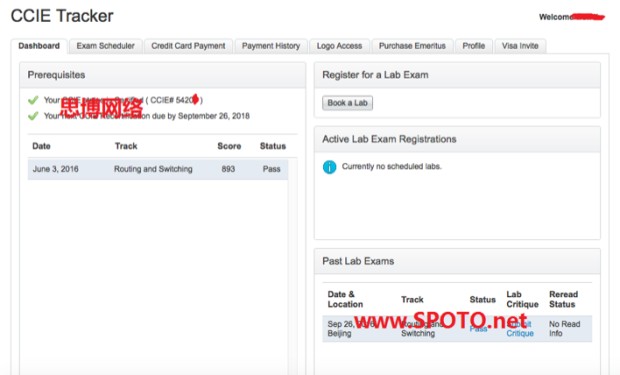This screenshot has width=620, height=375.
Task: Click the green checkmark next to CCIE number
Action: pos(33,100)
